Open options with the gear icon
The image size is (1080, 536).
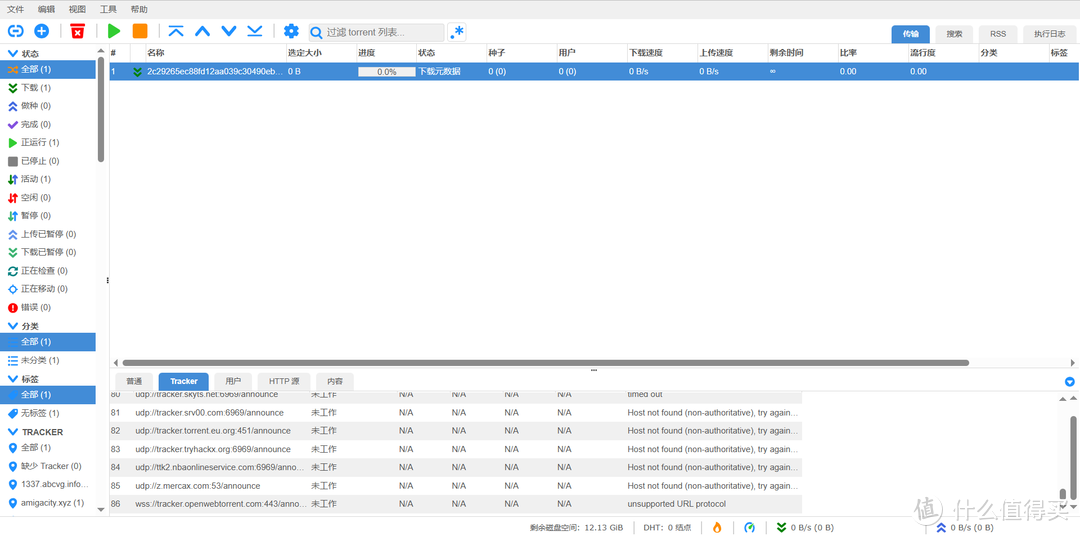point(291,31)
